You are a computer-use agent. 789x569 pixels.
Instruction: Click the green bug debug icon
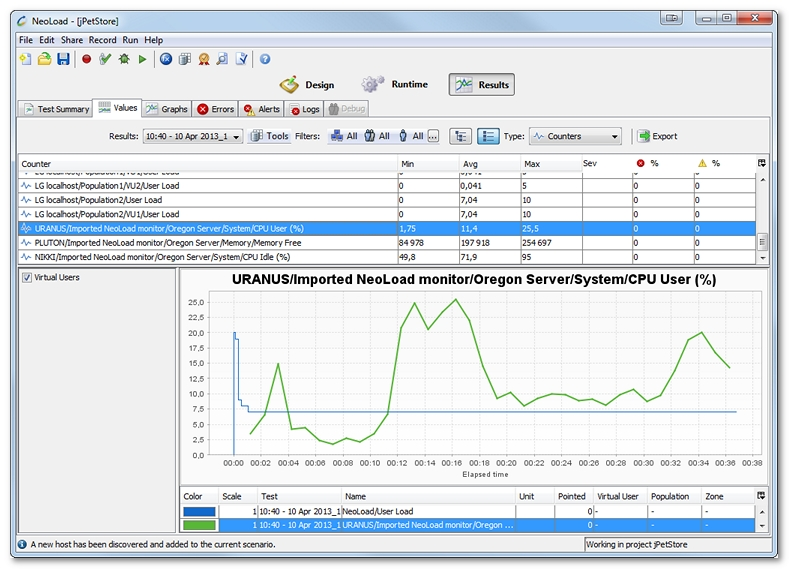[x=124, y=60]
